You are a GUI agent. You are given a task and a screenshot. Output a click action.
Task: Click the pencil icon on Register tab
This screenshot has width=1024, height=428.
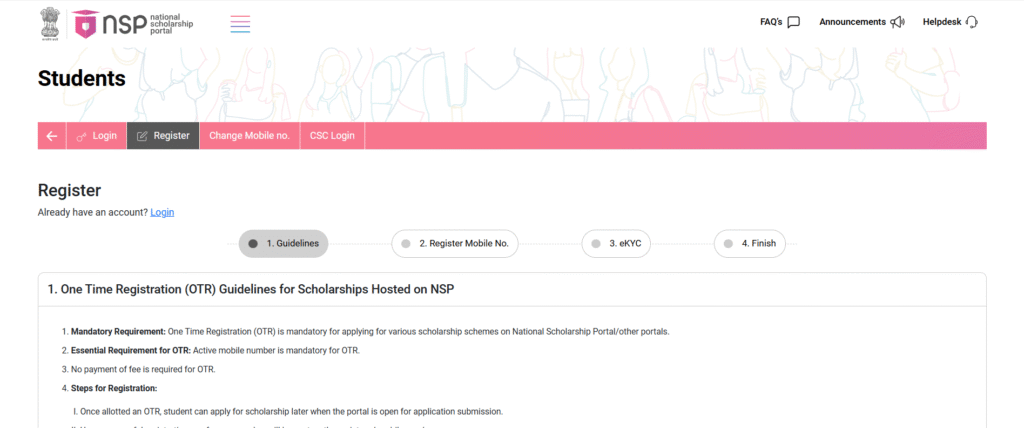142,137
